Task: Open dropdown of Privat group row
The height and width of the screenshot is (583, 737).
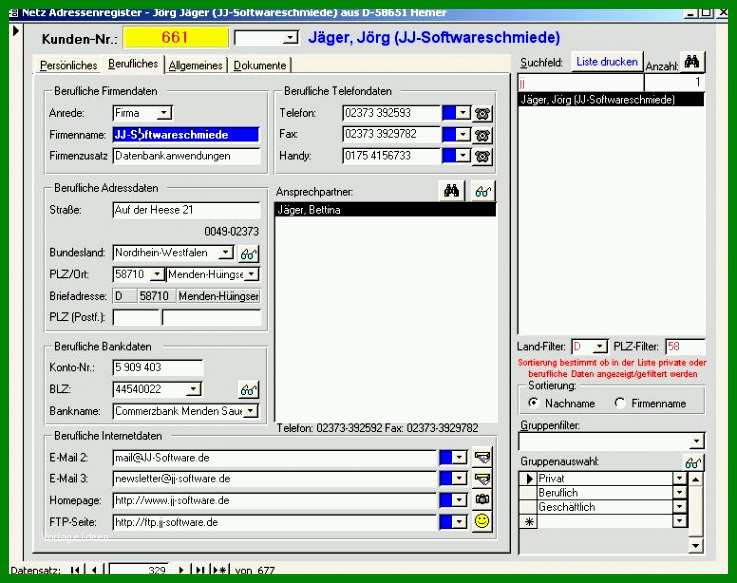Action: [x=680, y=479]
